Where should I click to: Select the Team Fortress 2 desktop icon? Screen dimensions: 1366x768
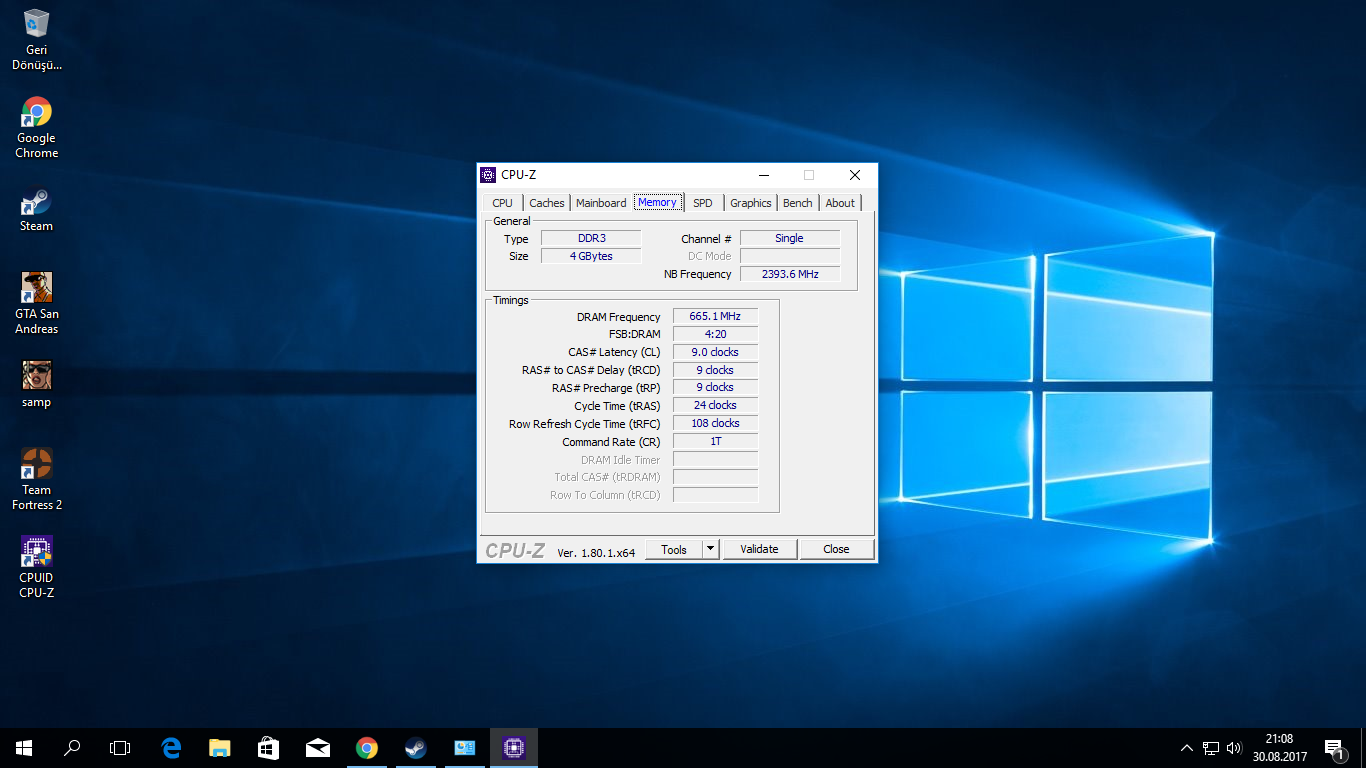click(36, 479)
